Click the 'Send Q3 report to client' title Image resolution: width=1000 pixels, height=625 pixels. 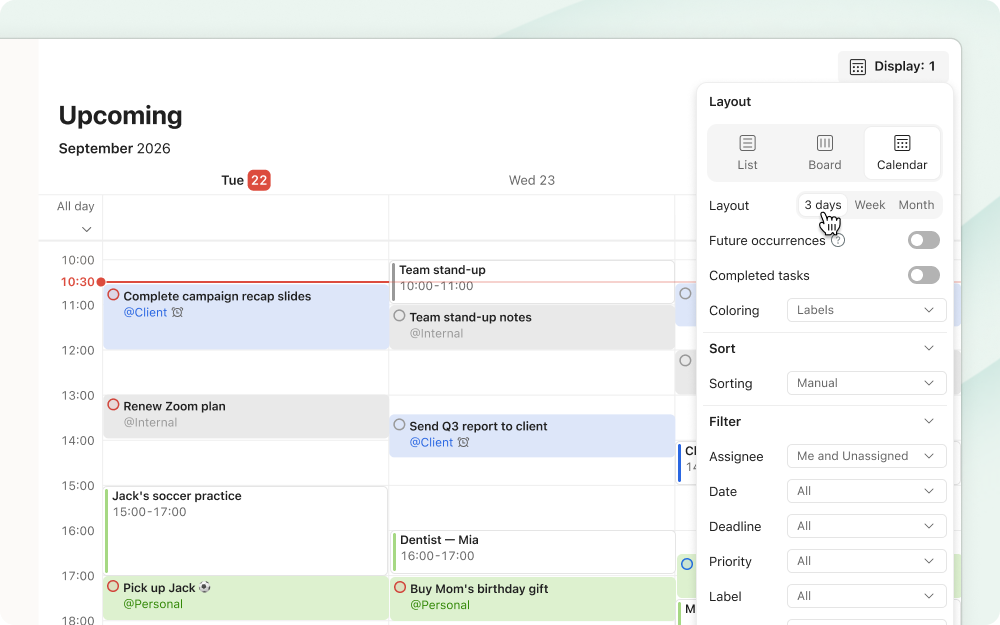(478, 426)
